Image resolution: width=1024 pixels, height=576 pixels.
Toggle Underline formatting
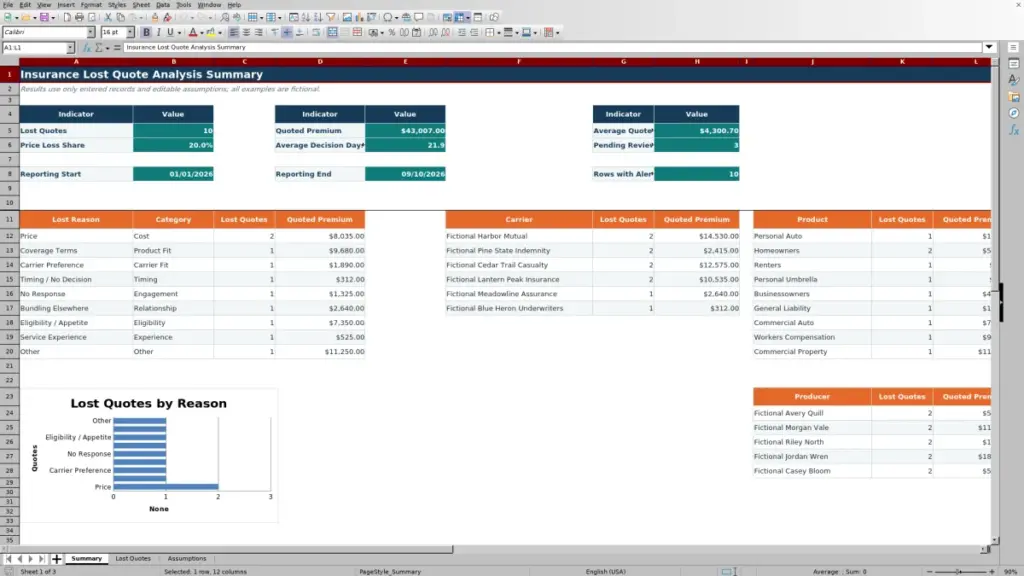(170, 33)
